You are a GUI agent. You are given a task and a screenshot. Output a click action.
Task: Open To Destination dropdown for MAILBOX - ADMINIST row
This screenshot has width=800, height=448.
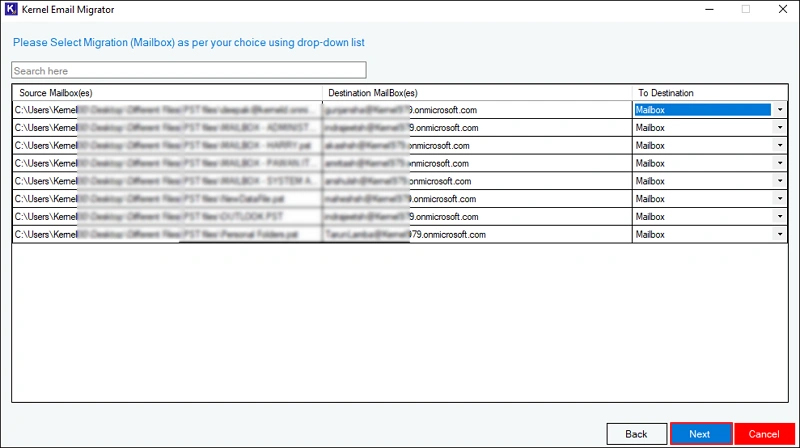[x=780, y=128]
